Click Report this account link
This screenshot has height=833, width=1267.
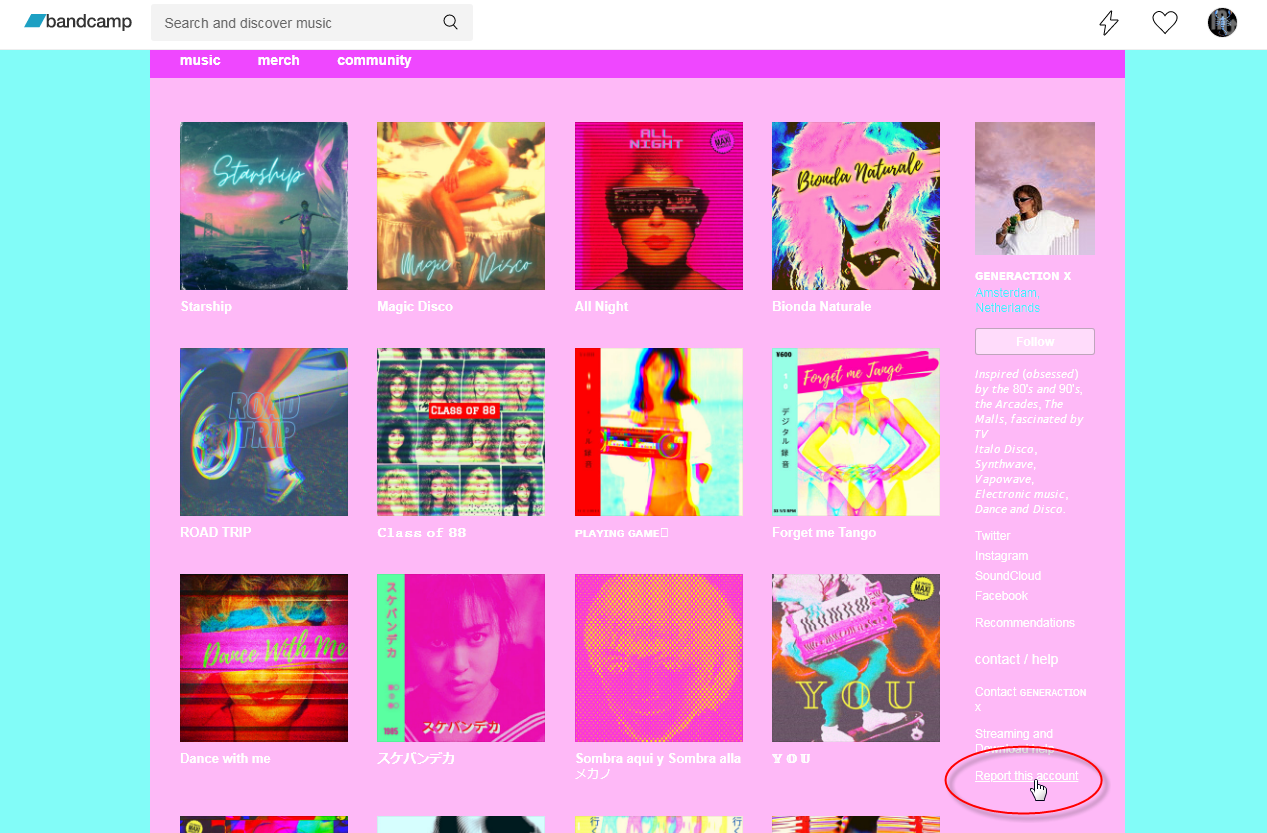pos(1026,776)
